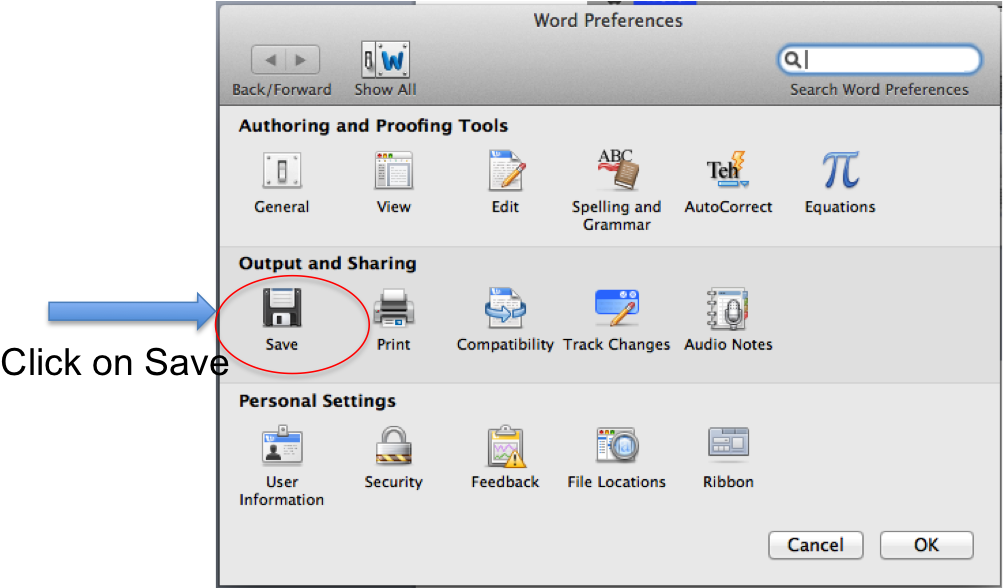This screenshot has width=1003, height=588.
Task: Click the Search Word Preferences field
Action: click(880, 60)
